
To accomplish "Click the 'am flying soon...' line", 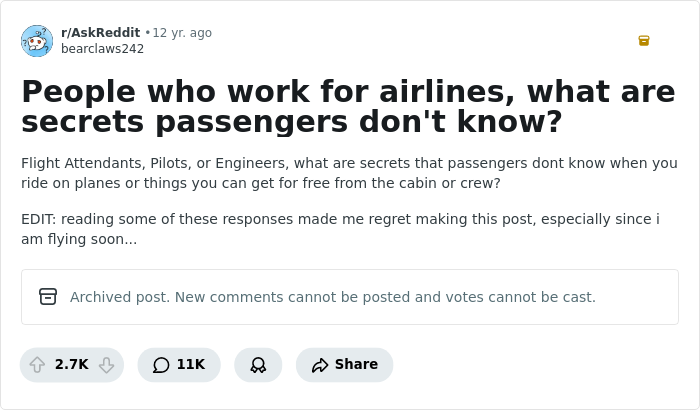I will 79,240.
